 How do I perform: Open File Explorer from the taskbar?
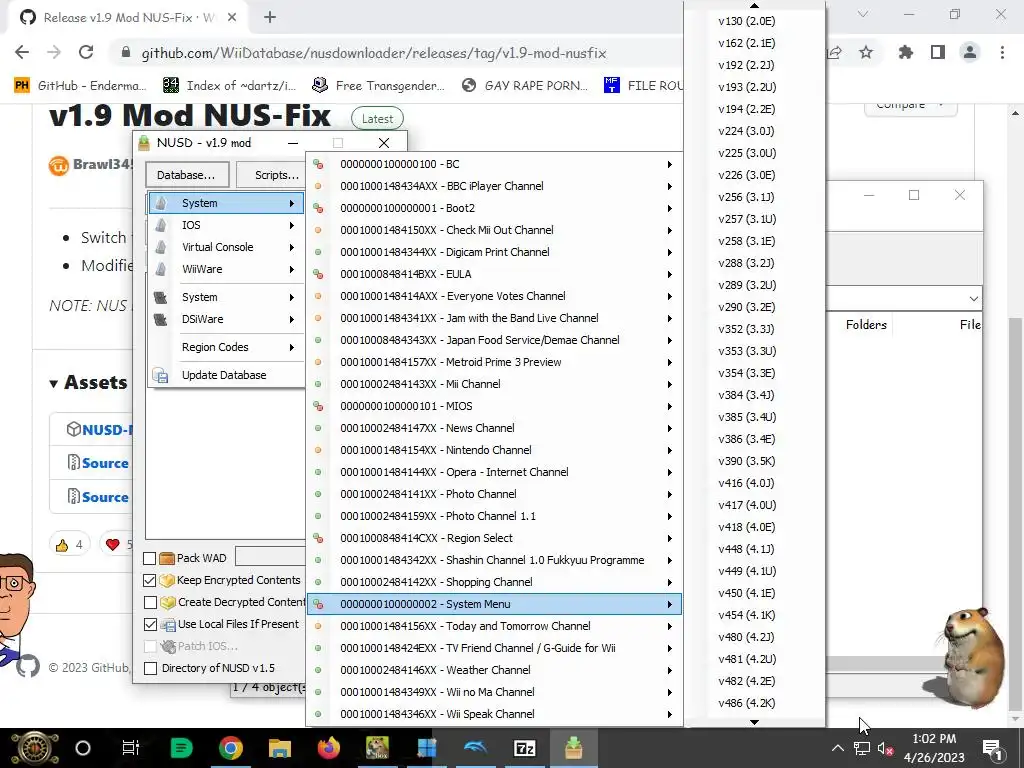click(x=280, y=748)
